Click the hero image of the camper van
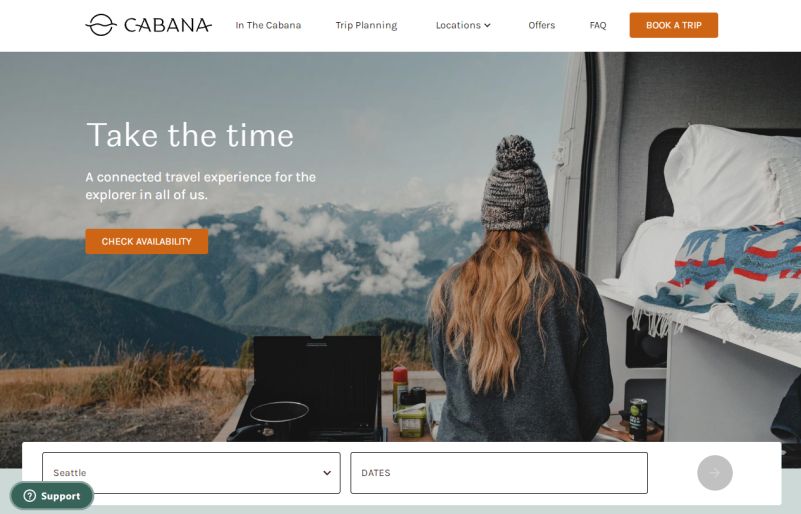Image resolution: width=801 pixels, height=514 pixels. click(x=400, y=246)
